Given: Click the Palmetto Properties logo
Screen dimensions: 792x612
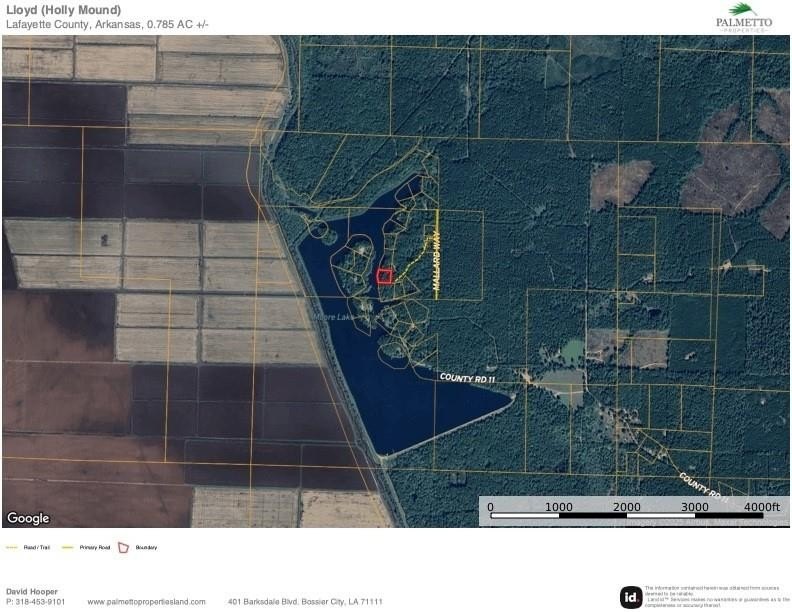Looking at the screenshot, I should coord(744,17).
